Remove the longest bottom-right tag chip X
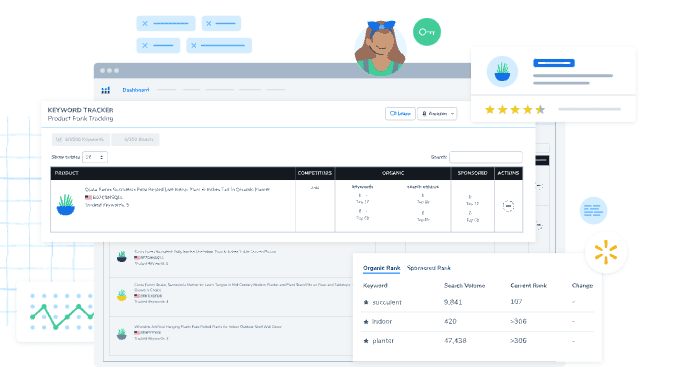Screen dimensions: 696x376 194,45
